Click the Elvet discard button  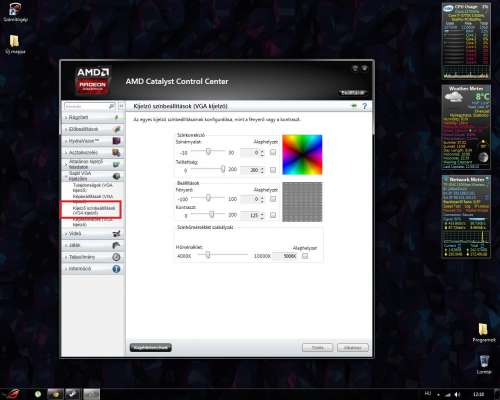pyautogui.click(x=317, y=348)
